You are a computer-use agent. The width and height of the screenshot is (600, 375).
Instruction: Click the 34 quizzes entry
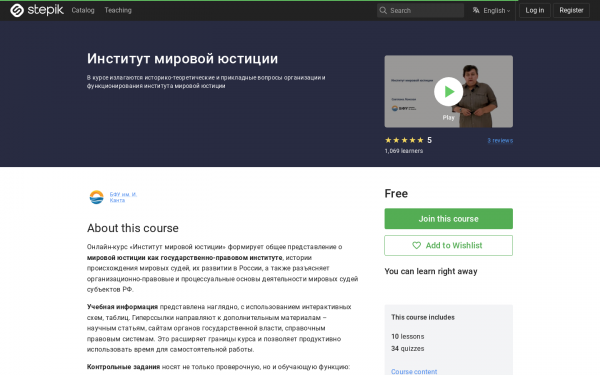pos(408,349)
